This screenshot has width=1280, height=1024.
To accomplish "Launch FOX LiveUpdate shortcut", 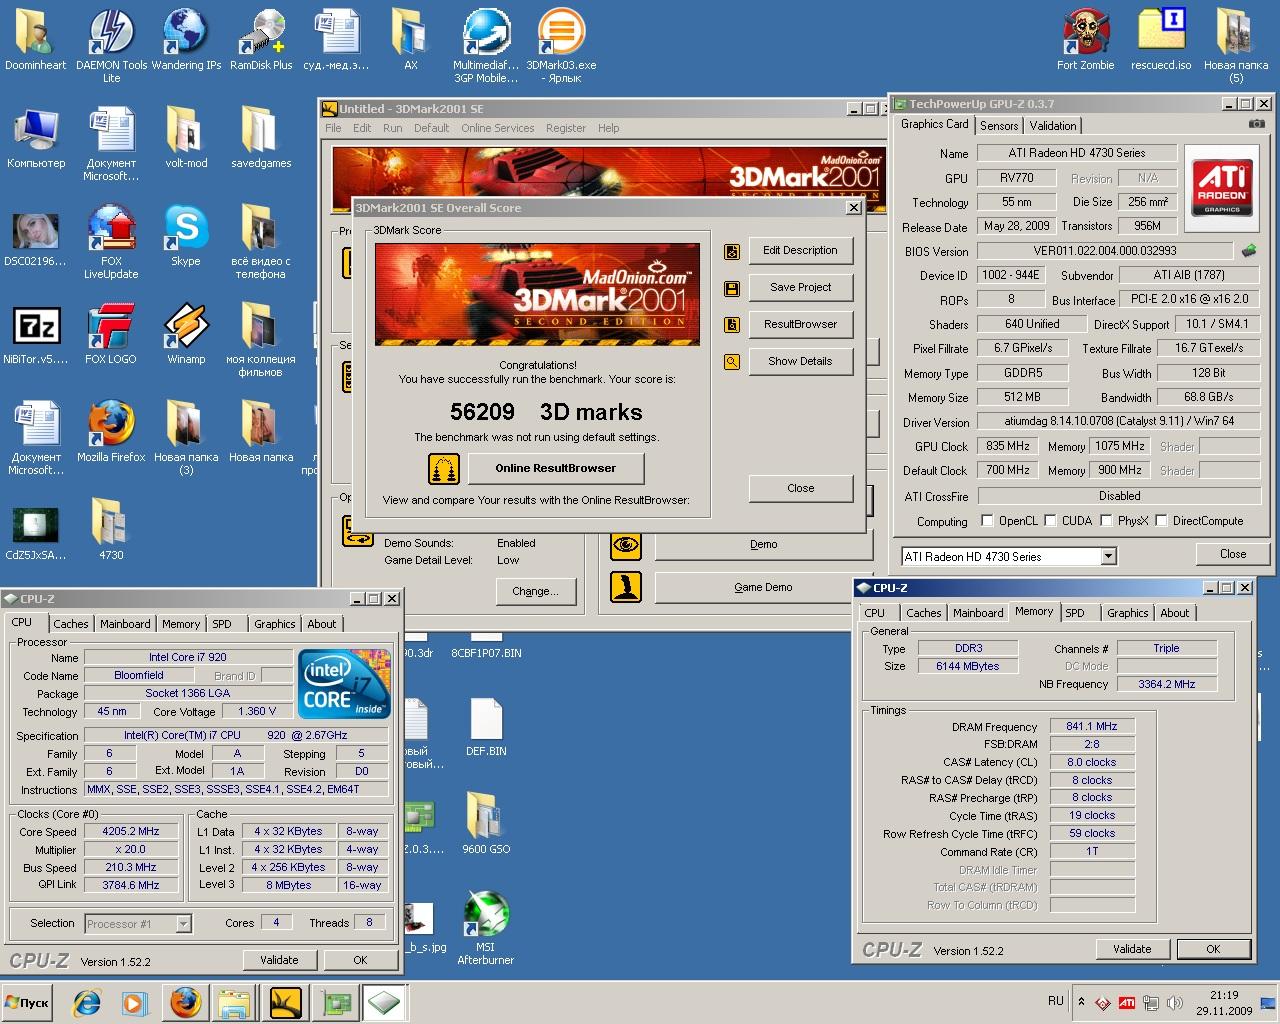I will 111,242.
